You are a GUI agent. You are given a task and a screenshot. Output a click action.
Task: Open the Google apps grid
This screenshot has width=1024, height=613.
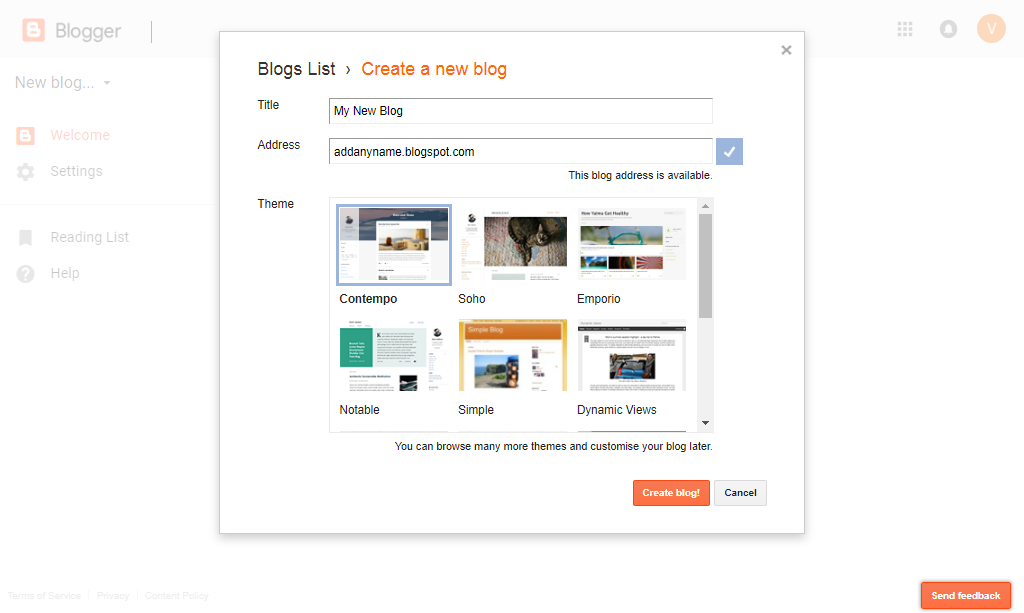click(x=905, y=29)
